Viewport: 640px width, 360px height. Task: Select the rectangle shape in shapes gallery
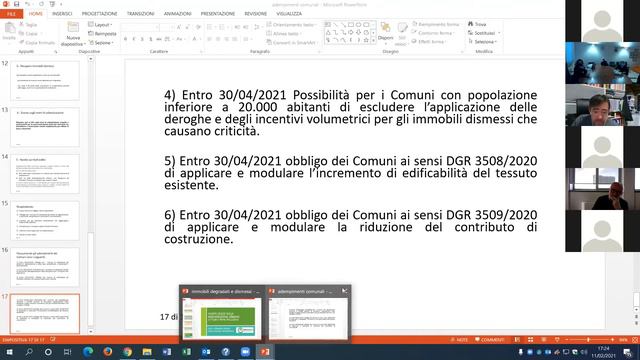[351, 25]
